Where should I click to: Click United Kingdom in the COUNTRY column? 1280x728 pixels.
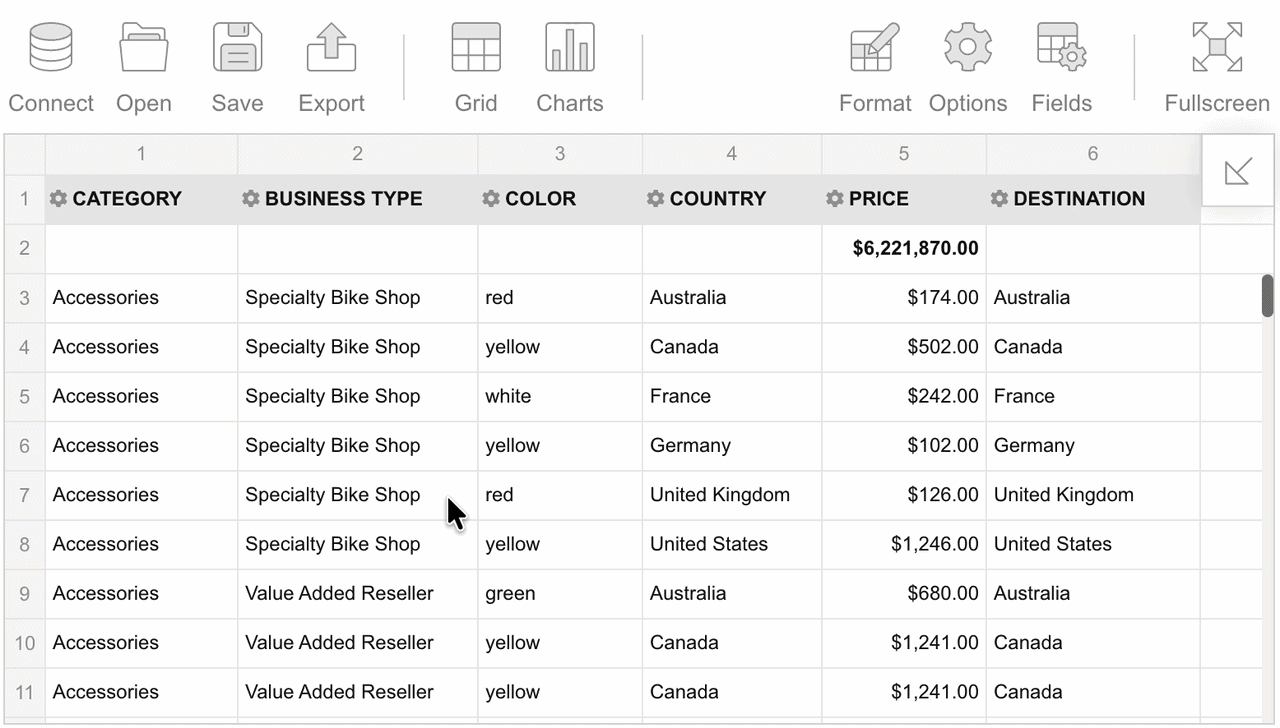(x=732, y=495)
